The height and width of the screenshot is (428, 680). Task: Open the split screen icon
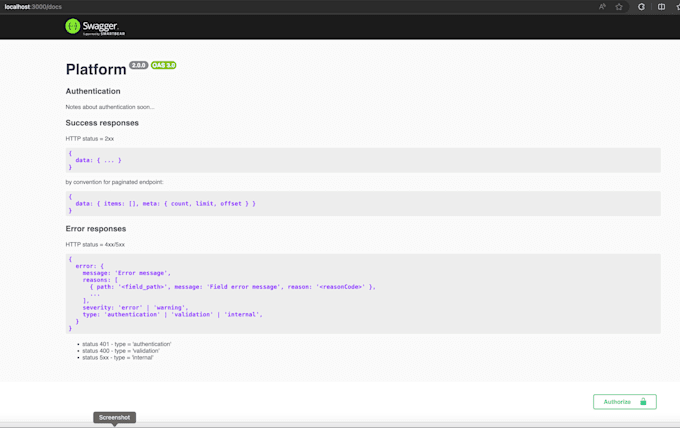click(x=661, y=7)
